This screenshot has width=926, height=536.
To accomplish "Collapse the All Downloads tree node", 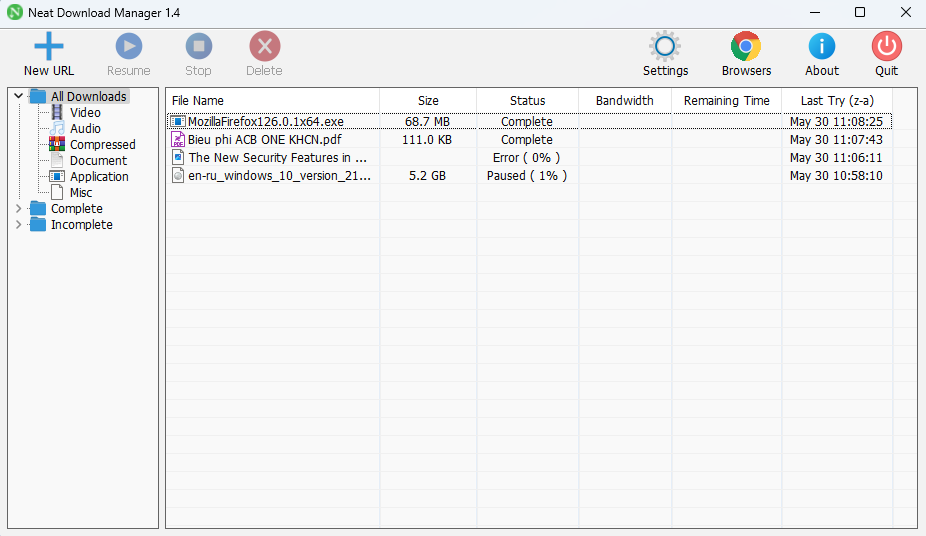I will [18, 96].
